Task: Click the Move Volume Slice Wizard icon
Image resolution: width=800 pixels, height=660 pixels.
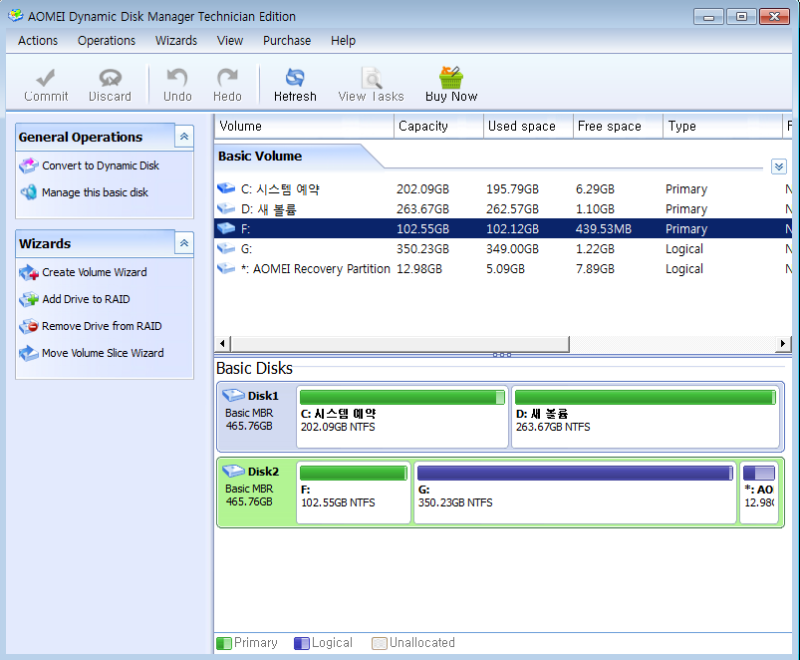Action: pos(29,353)
